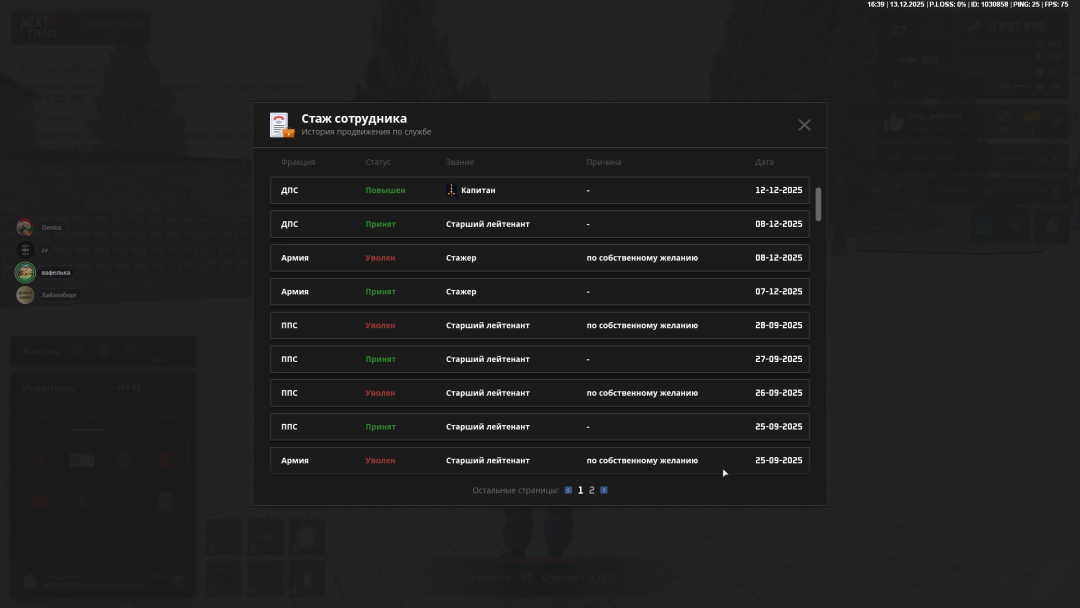Viewport: 1080px width, 608px height.
Task: Open page 2 of the history
Action: click(x=592, y=490)
